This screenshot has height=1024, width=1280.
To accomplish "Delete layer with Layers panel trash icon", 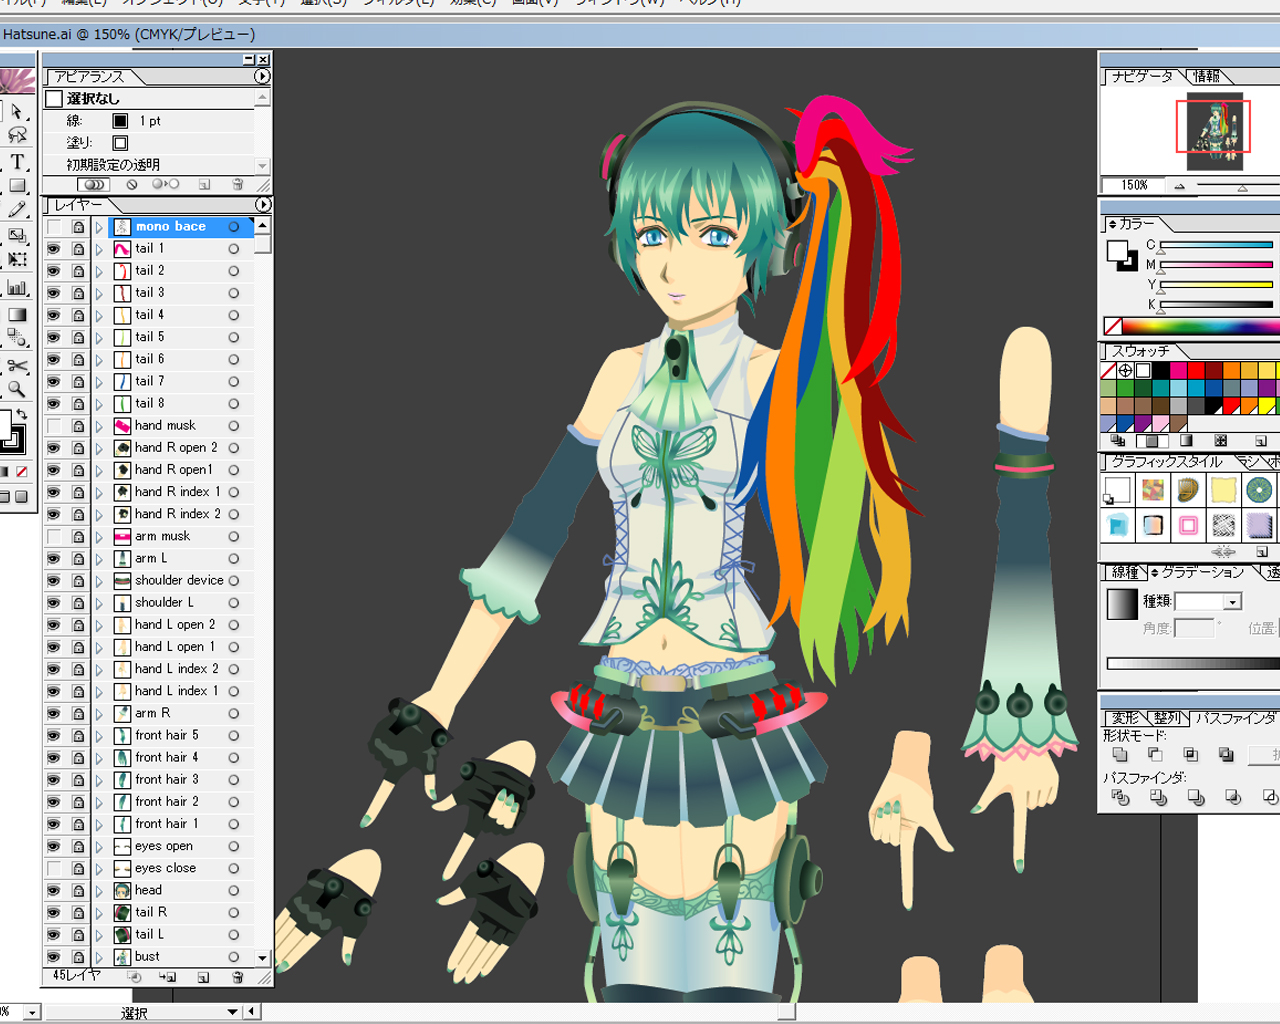I will pos(237,977).
